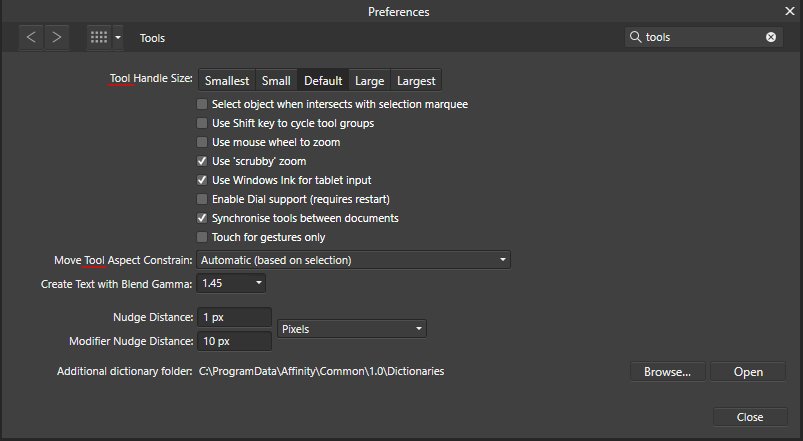
Task: Enable Select object when intersects with marquee
Action: (x=203, y=104)
